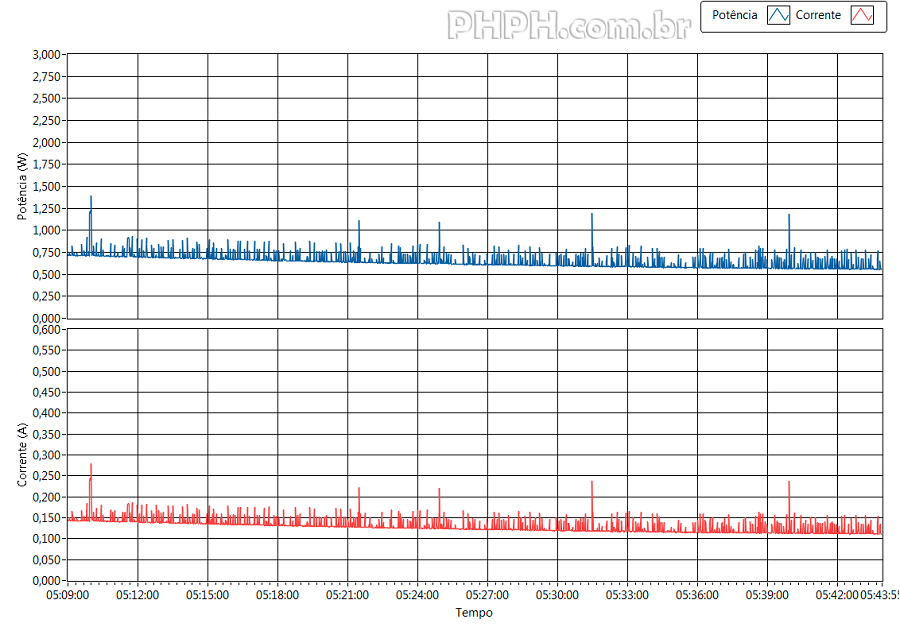Click the 1,500 tick on power axis
The width and height of the screenshot is (900, 627).
[47, 186]
